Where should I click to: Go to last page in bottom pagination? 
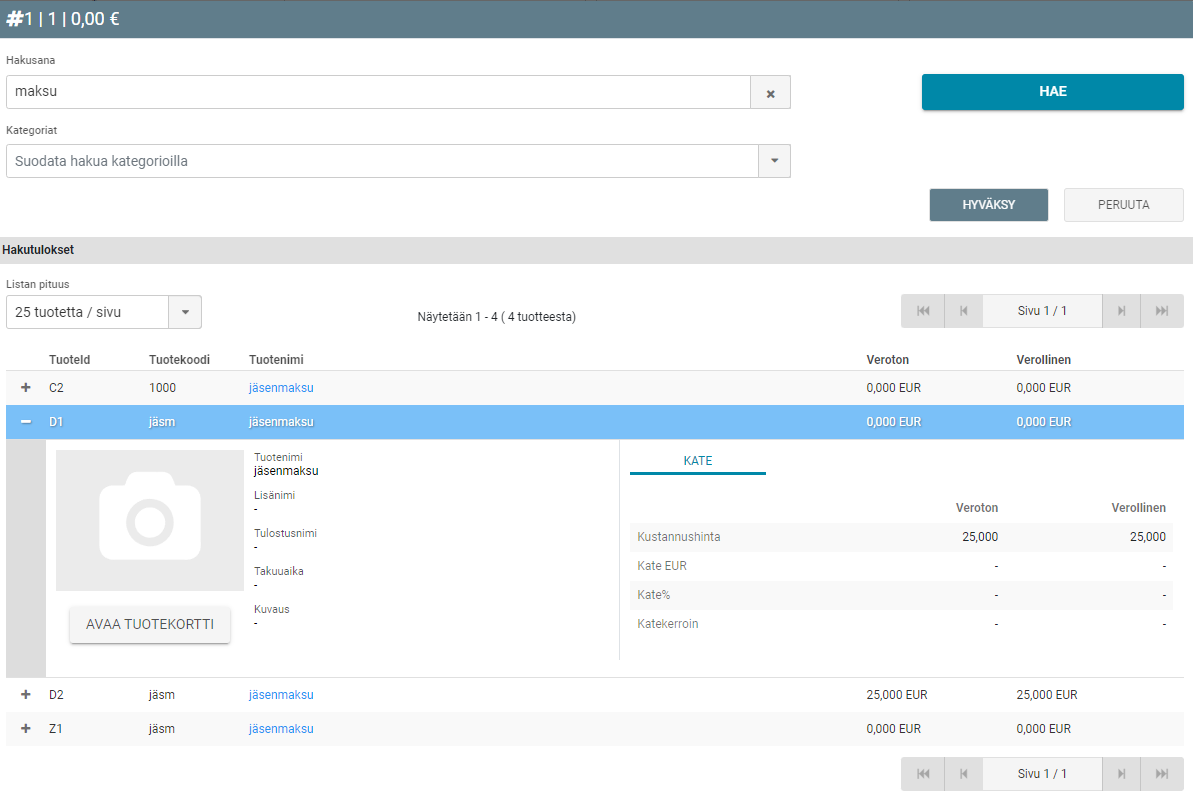pos(1162,773)
